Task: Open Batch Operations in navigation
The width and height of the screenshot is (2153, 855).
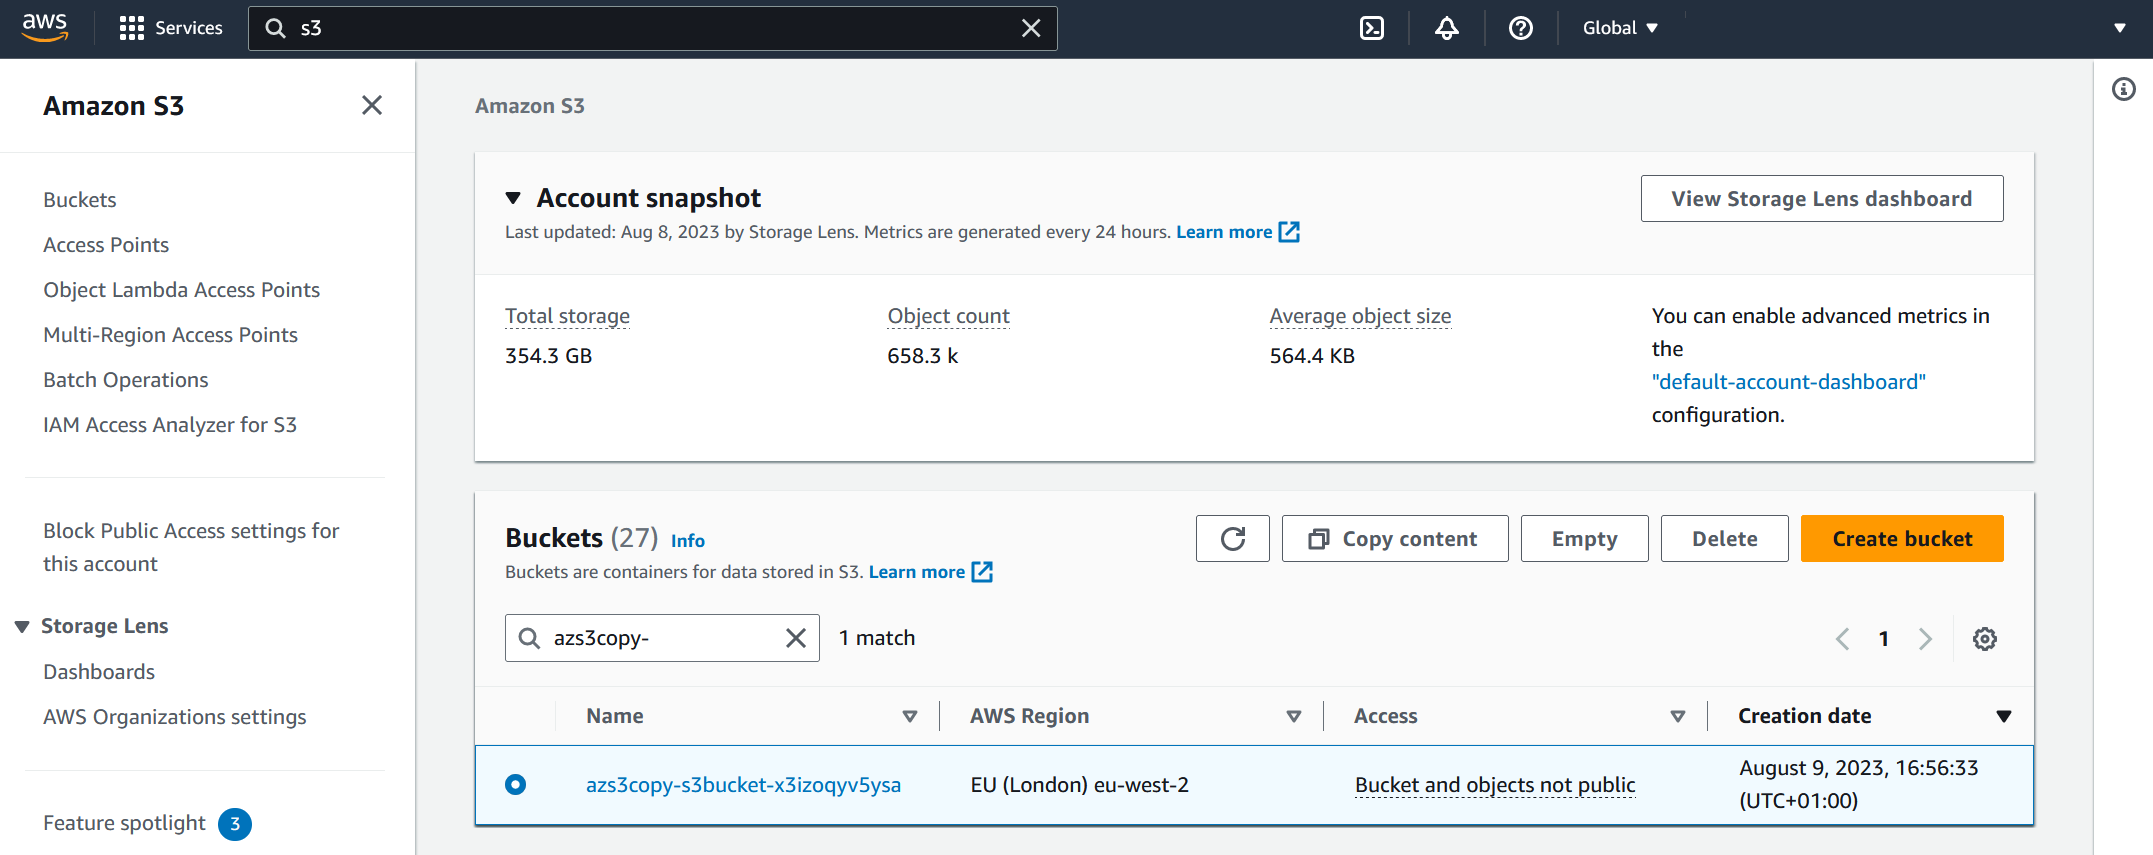Action: point(126,380)
